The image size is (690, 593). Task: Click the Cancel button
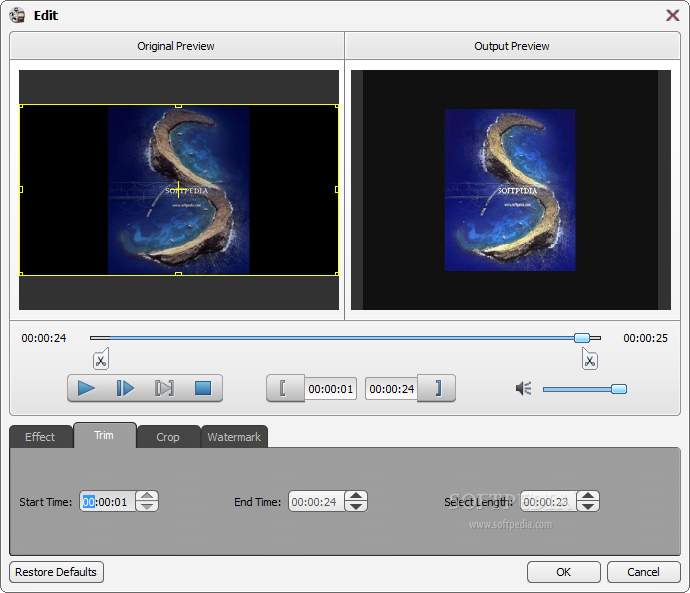point(643,572)
